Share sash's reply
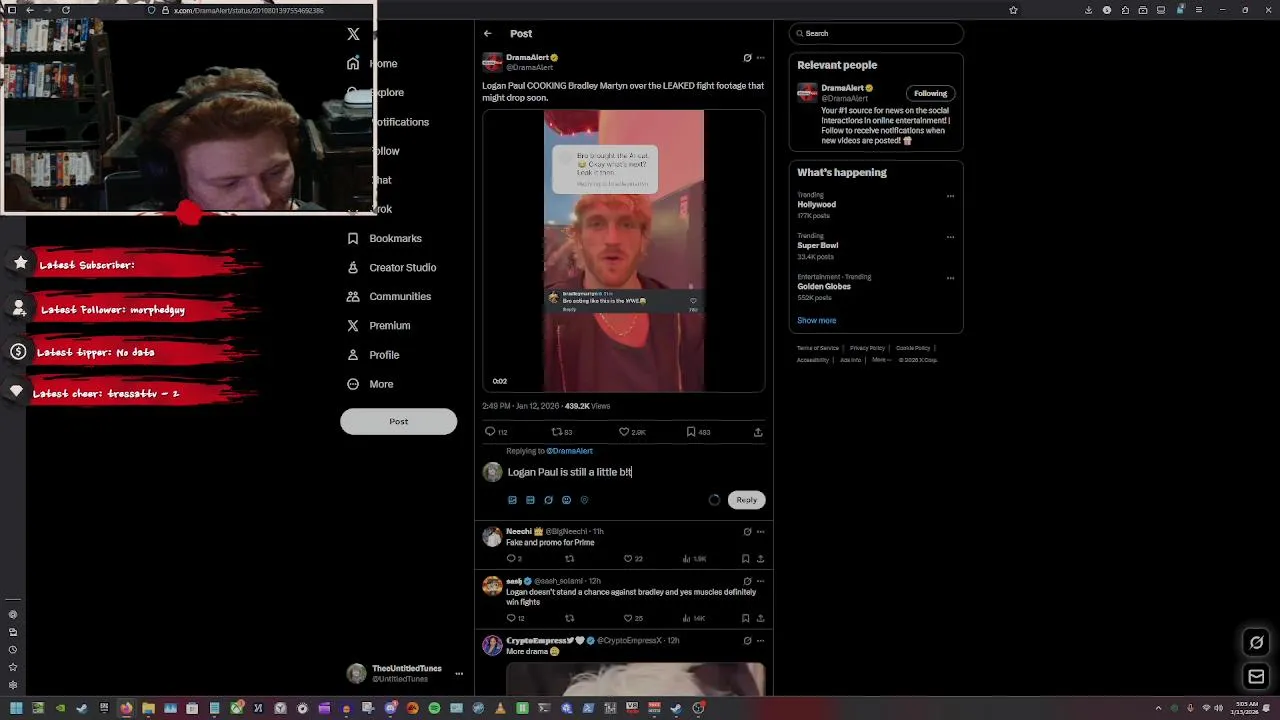 coord(760,618)
